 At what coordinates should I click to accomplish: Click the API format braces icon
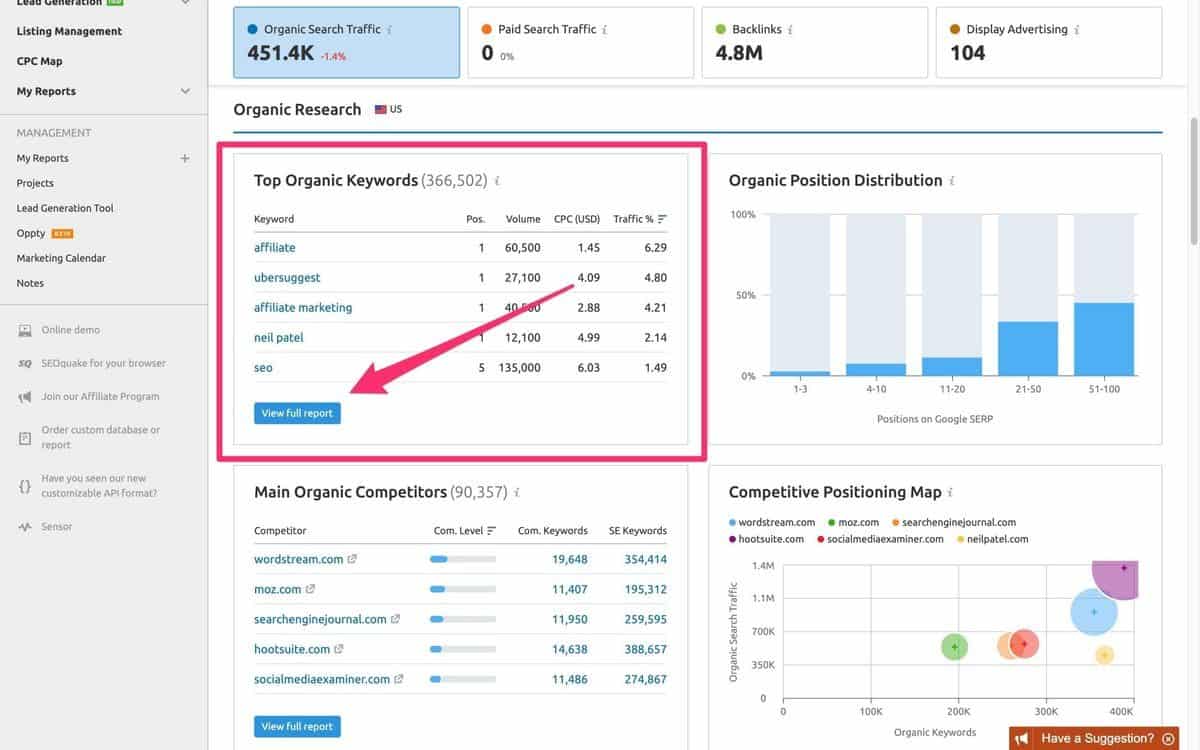25,486
